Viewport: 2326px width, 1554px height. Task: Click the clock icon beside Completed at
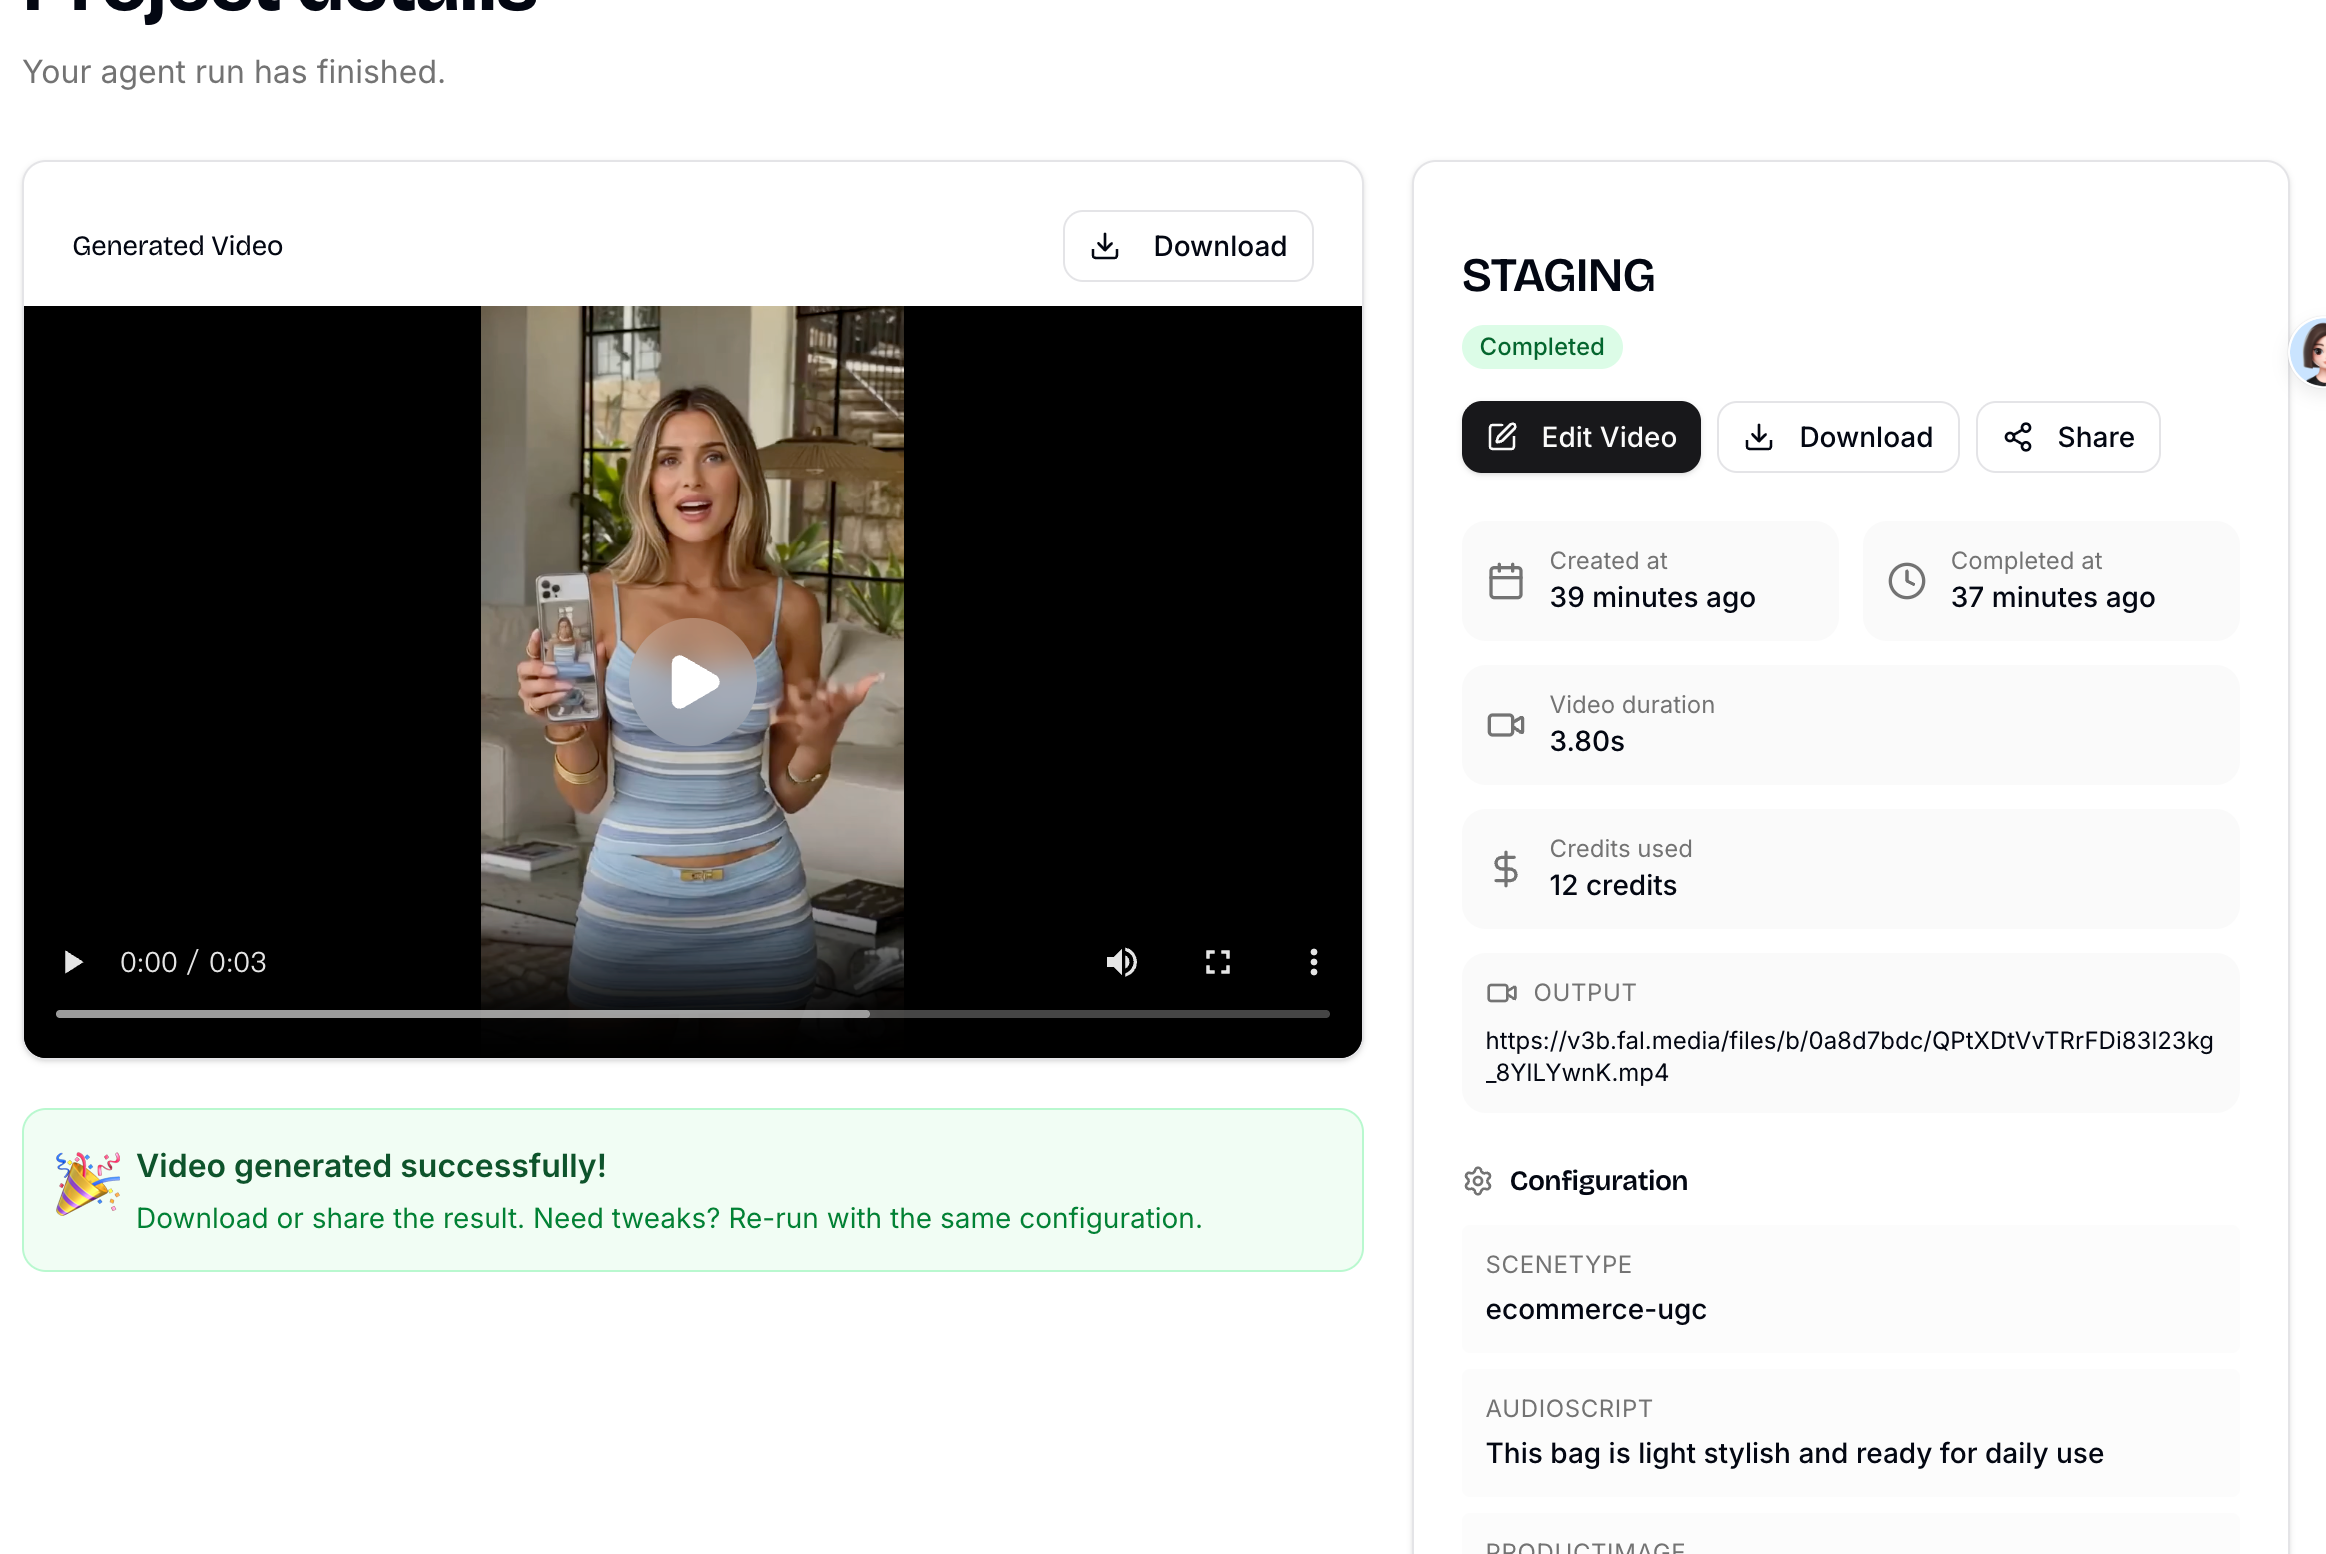[x=1906, y=581]
